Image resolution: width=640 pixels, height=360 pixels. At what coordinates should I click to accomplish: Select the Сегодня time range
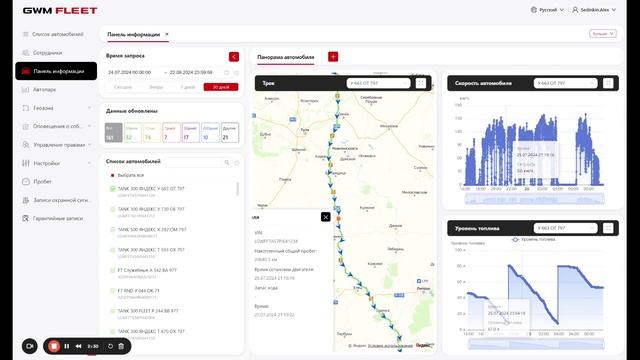click(x=123, y=87)
